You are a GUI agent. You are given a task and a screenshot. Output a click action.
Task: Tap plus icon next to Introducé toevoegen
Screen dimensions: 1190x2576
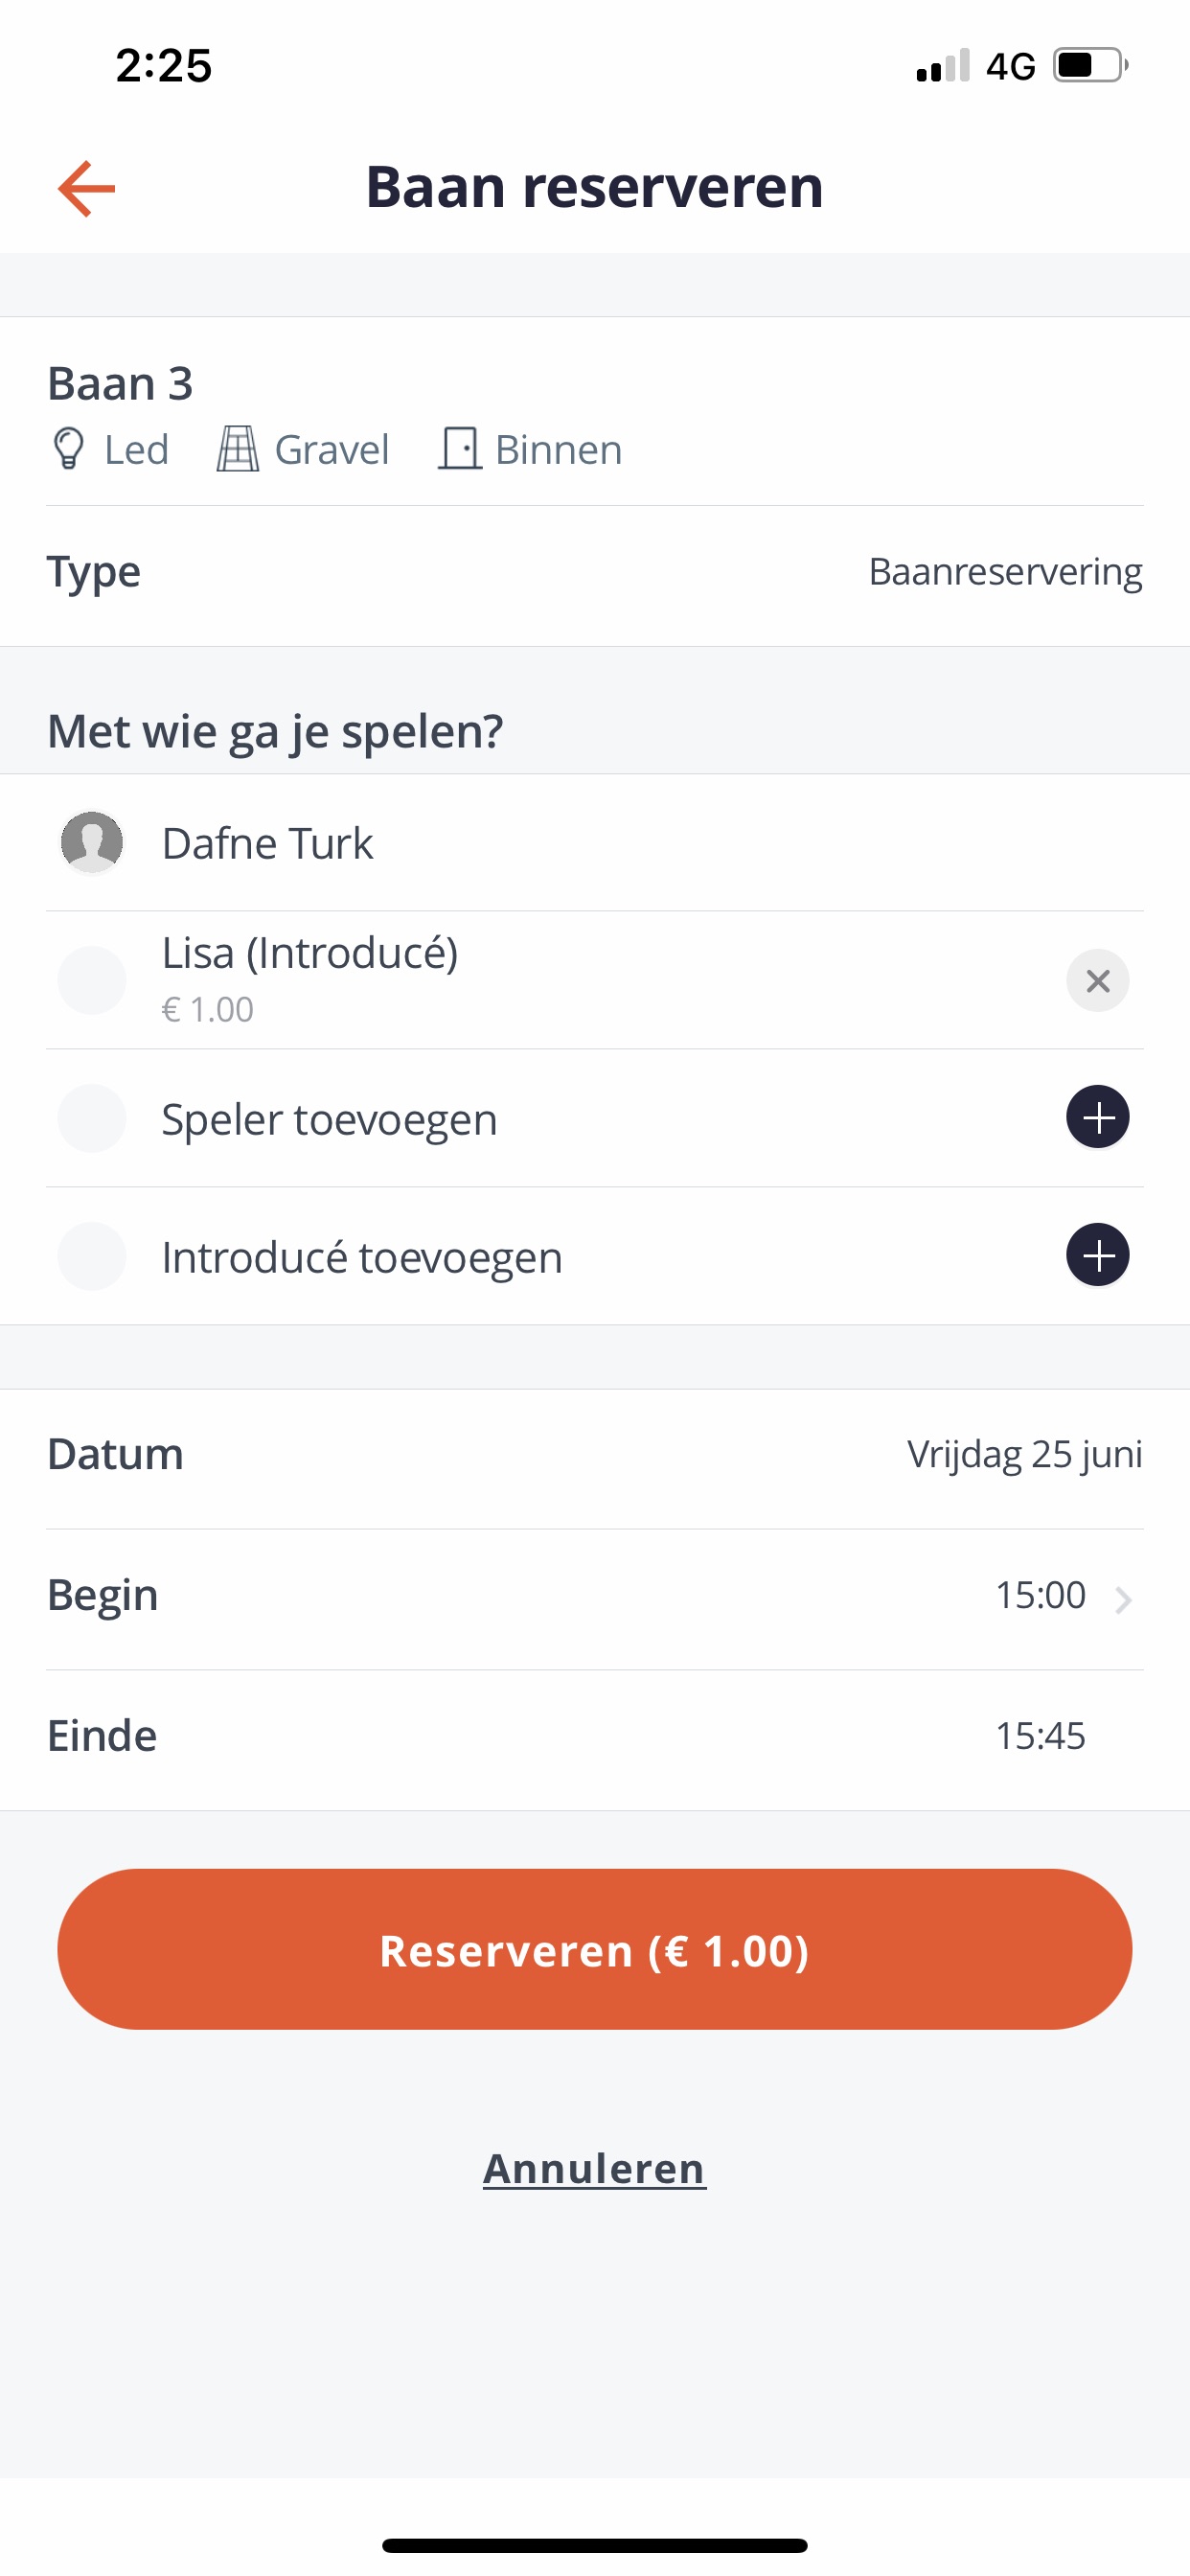point(1097,1255)
